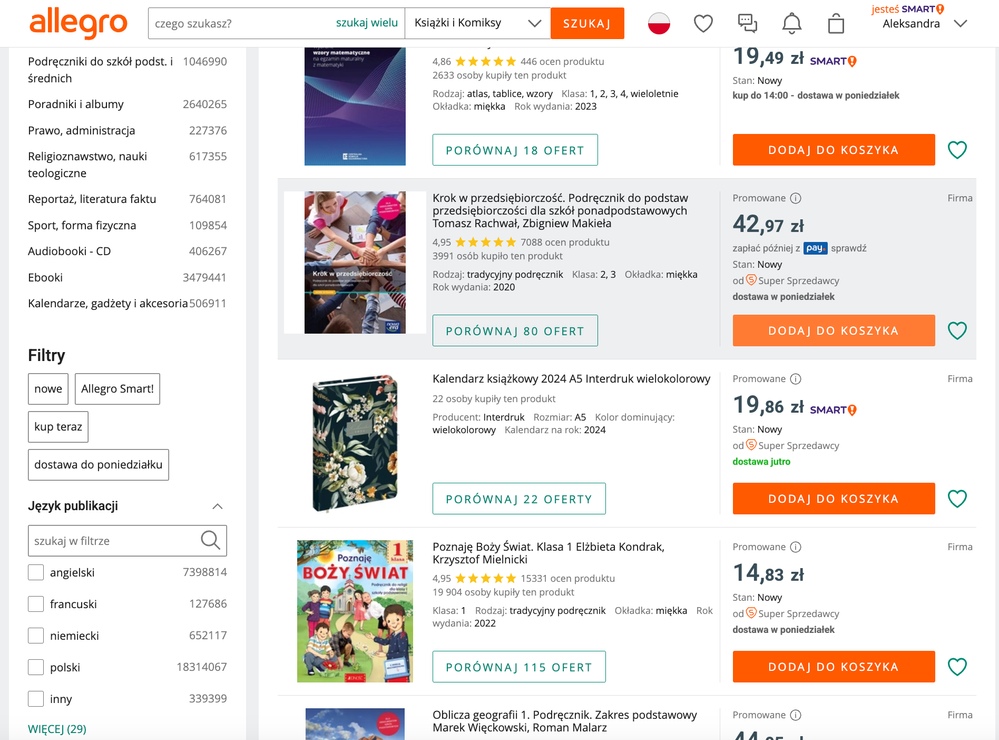Show info for Promowane on Poznaję Boży Świat
The image size is (999, 740).
click(x=795, y=547)
